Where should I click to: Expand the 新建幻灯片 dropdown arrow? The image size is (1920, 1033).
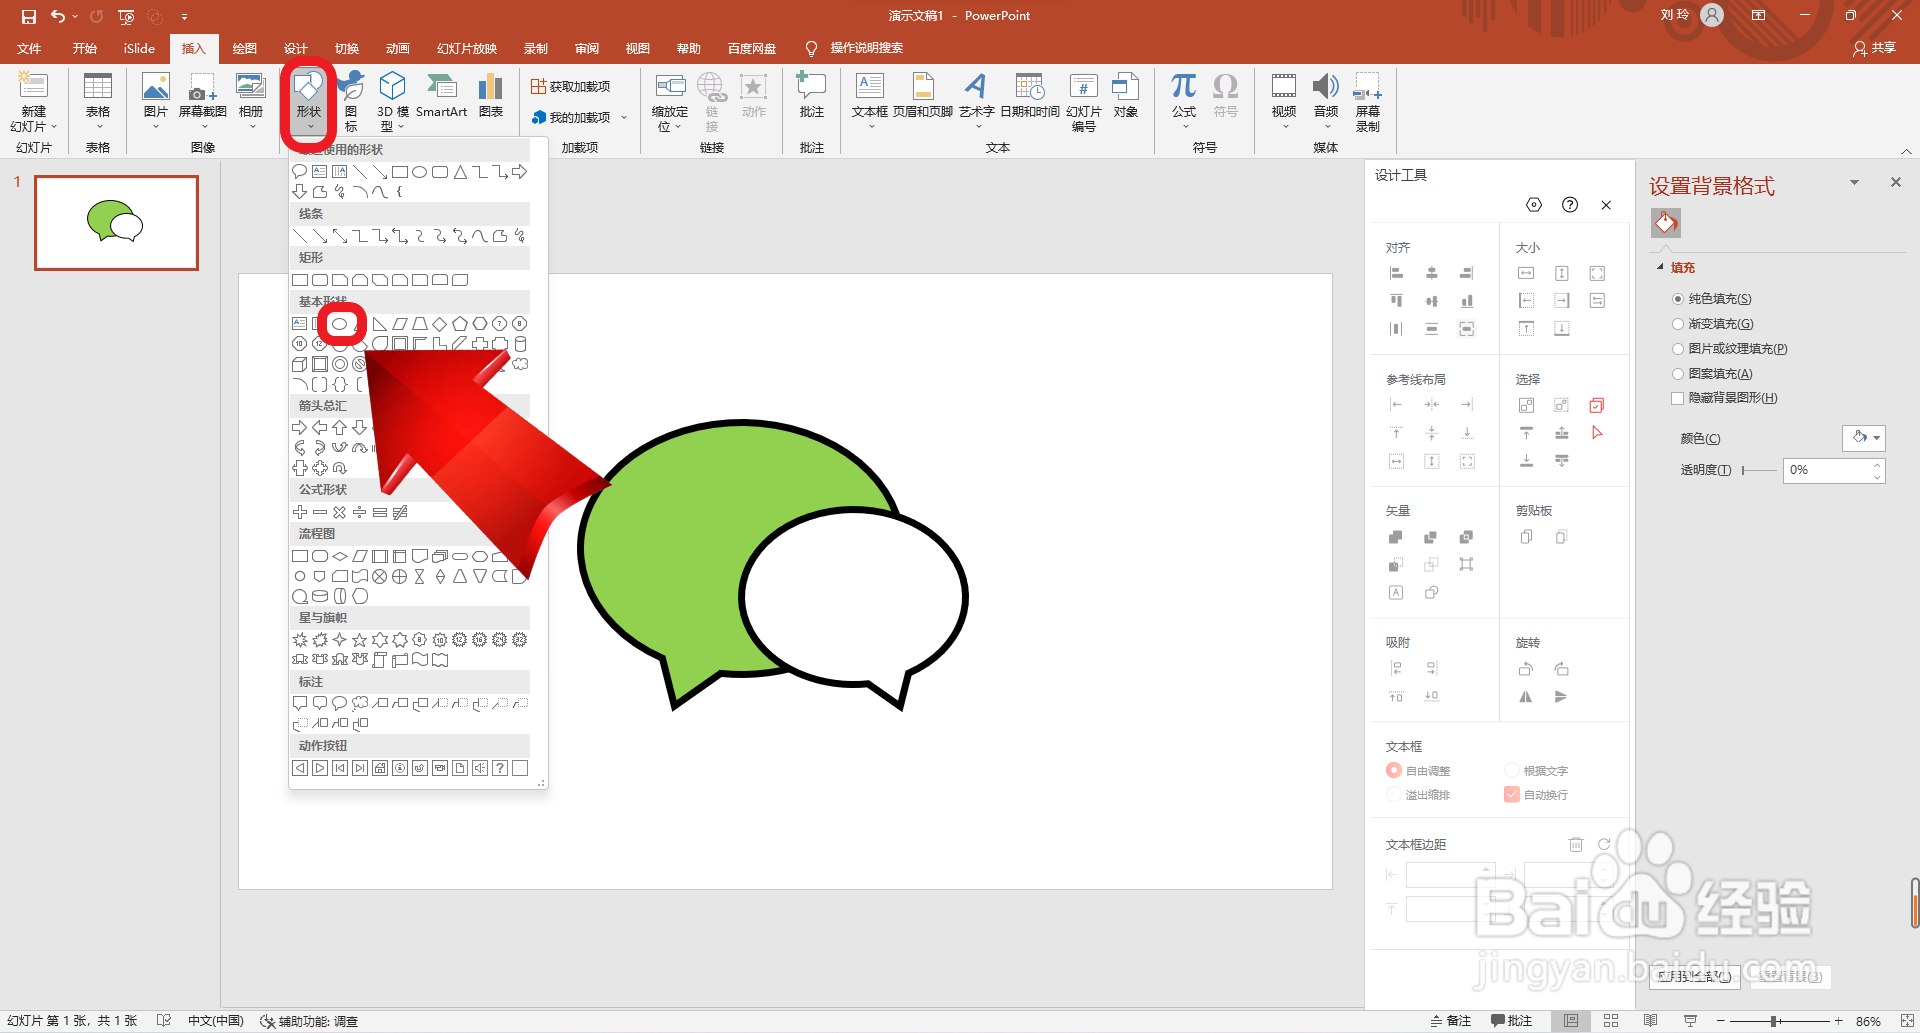(54, 127)
